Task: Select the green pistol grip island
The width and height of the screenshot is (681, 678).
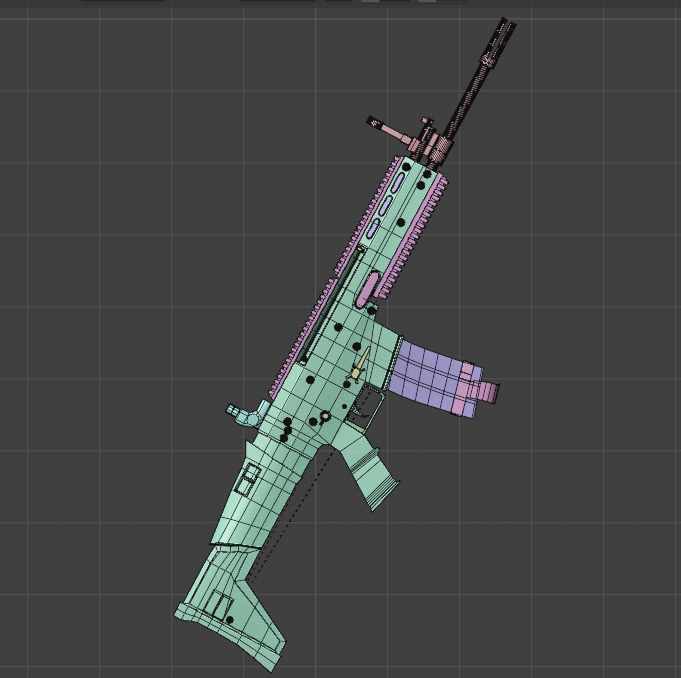Action: pyautogui.click(x=369, y=469)
